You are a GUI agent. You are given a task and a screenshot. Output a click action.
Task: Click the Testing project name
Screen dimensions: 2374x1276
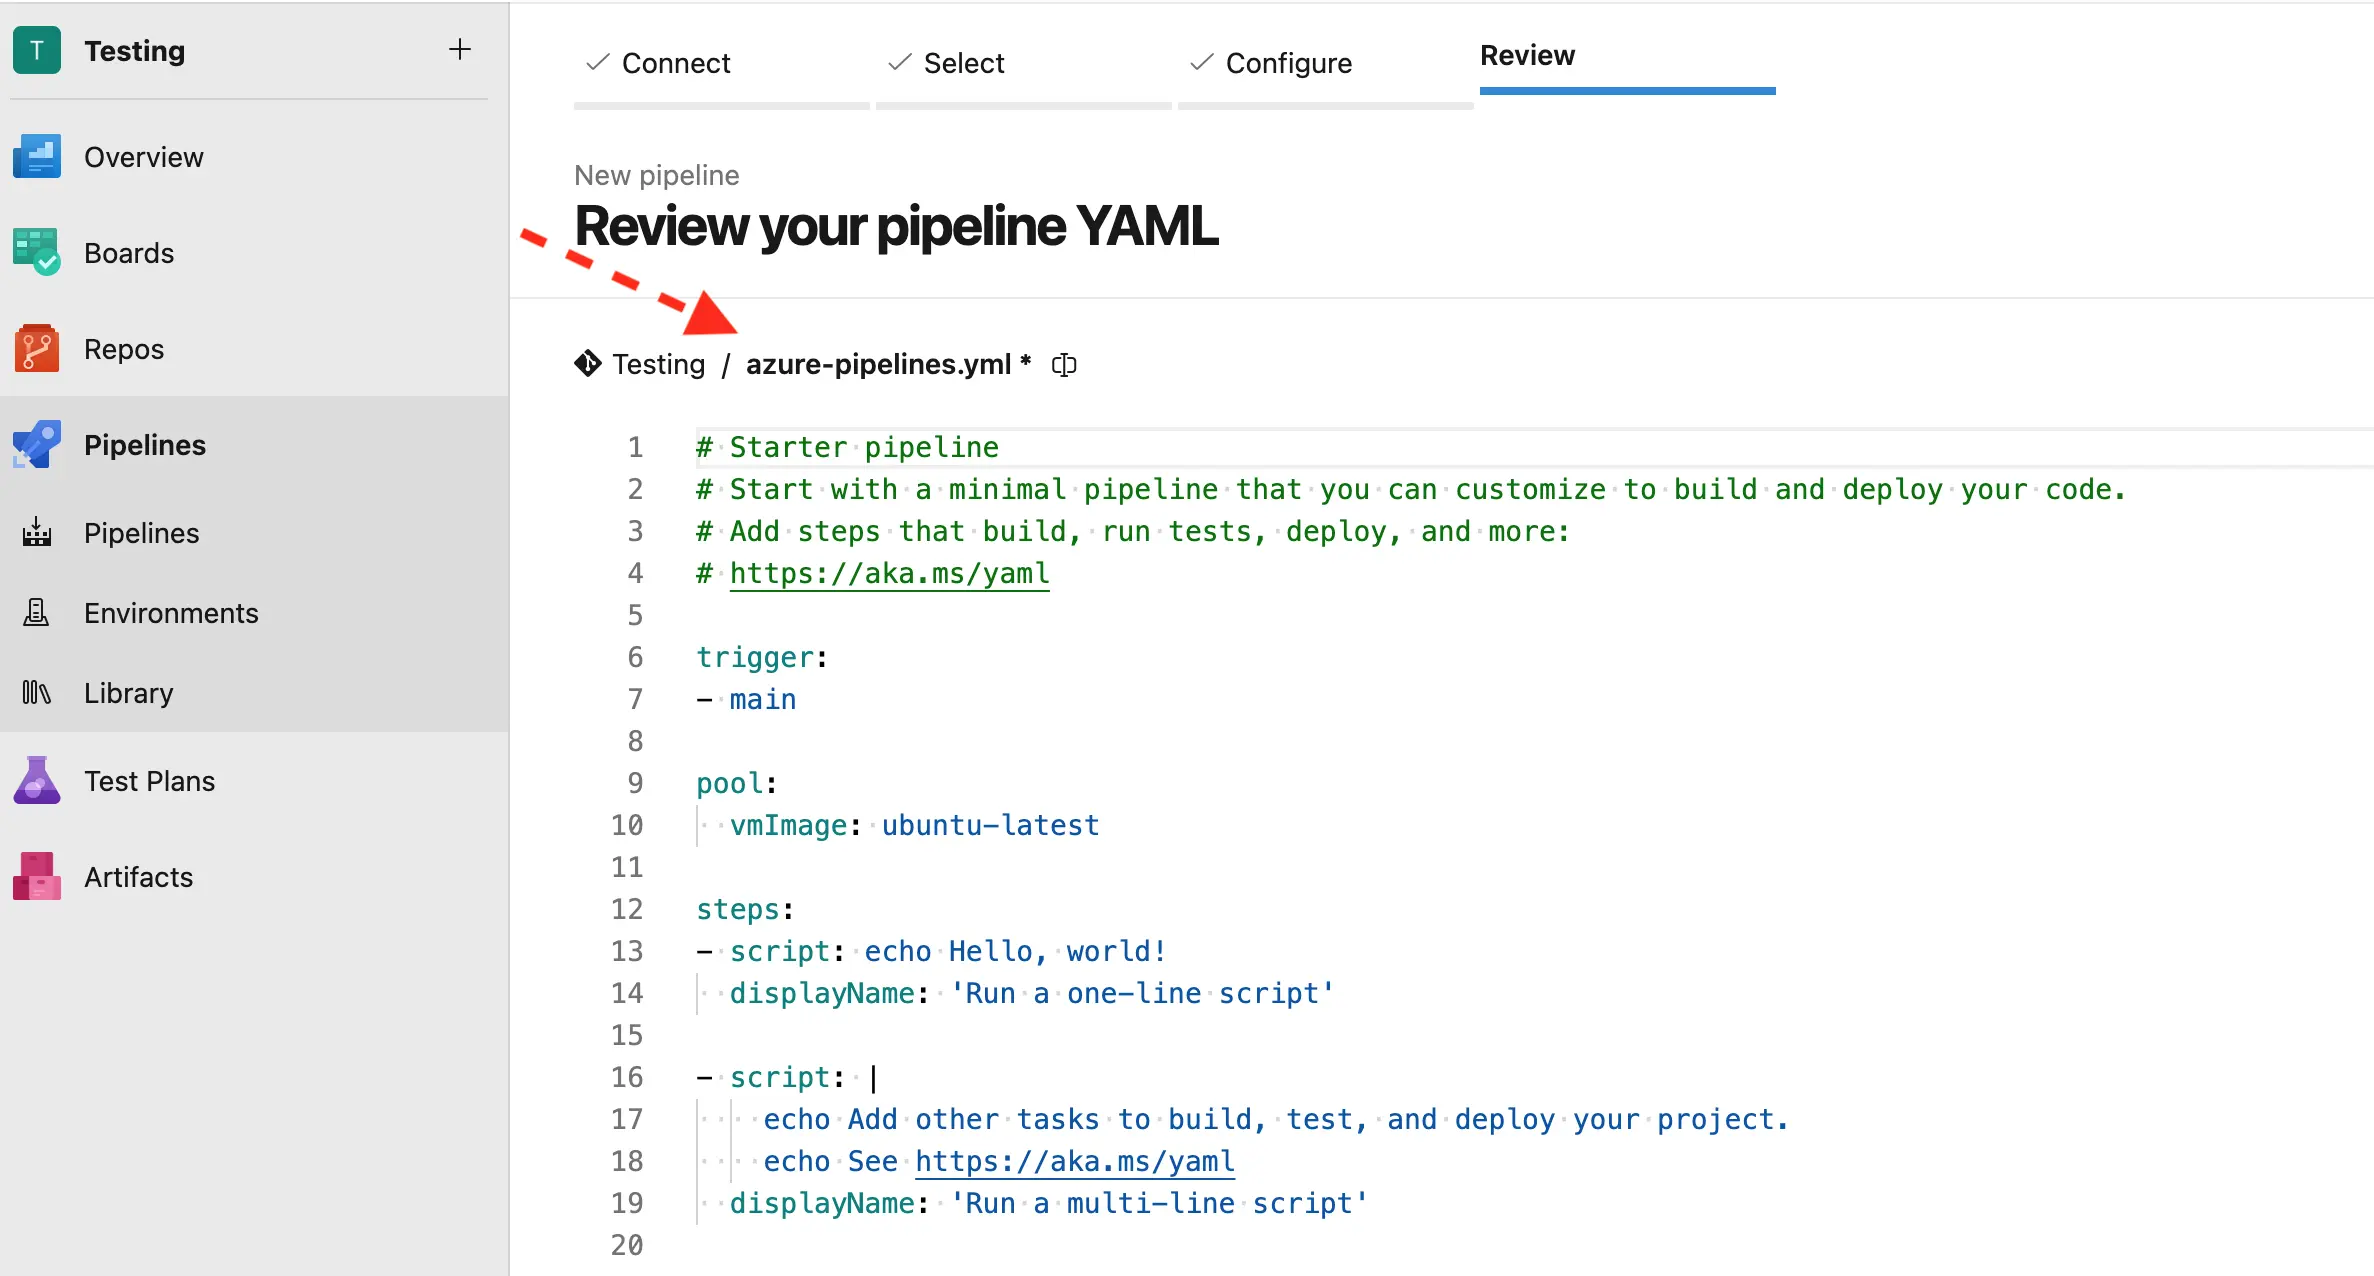pyautogui.click(x=135, y=51)
